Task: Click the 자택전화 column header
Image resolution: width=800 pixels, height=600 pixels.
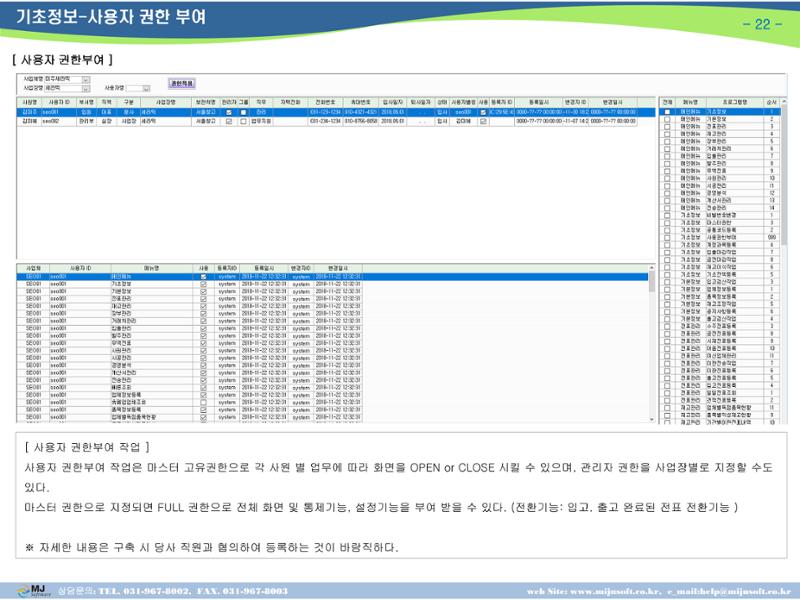Action: [x=290, y=103]
